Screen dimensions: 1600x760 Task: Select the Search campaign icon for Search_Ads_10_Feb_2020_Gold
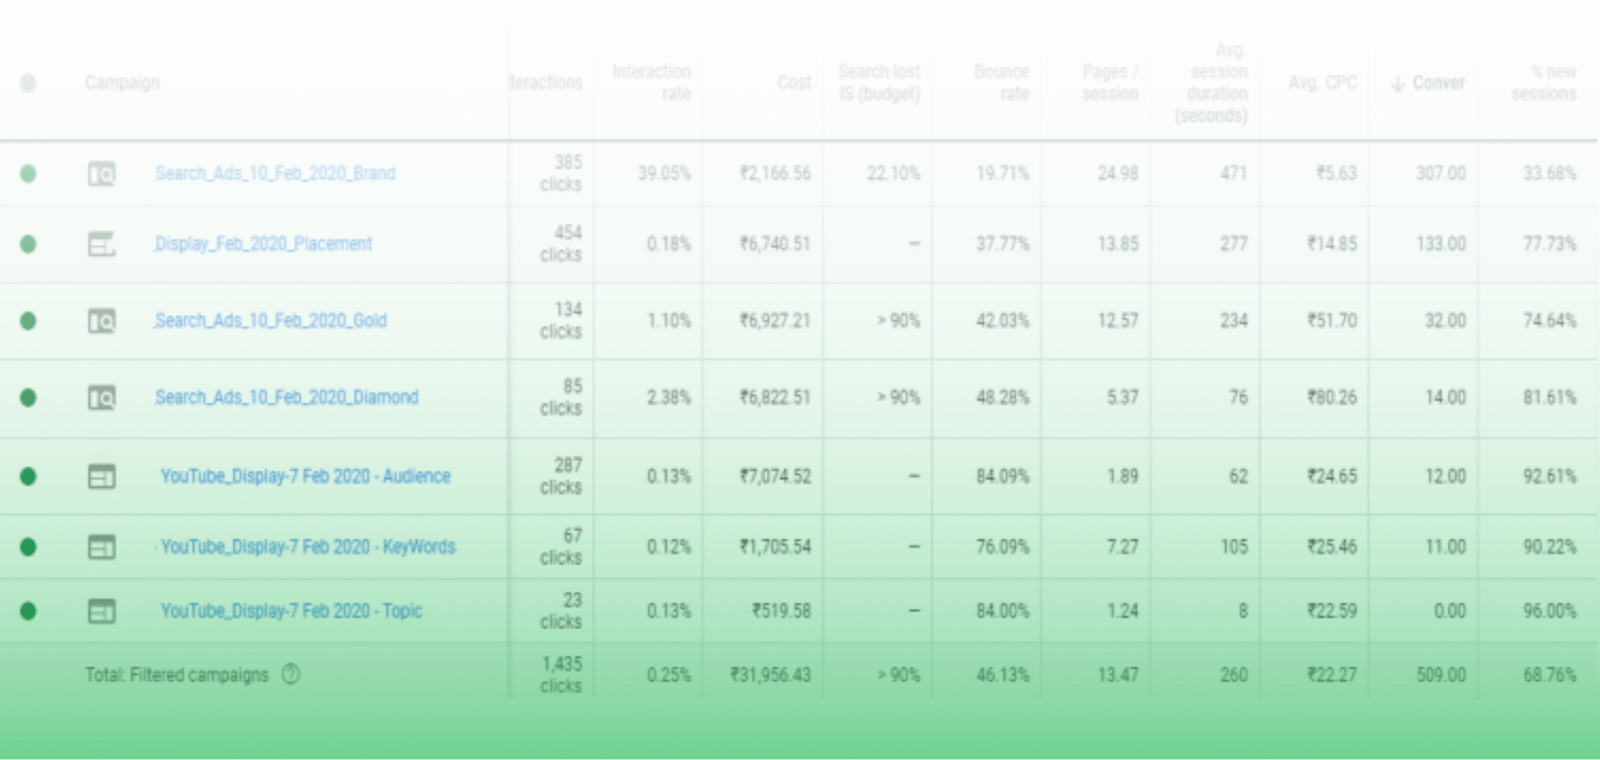coord(101,320)
